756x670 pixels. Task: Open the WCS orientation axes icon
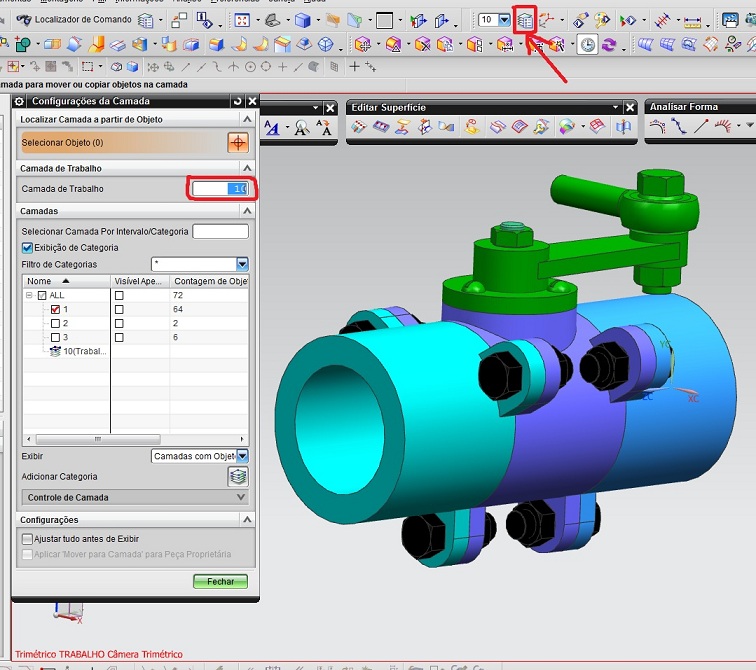546,20
